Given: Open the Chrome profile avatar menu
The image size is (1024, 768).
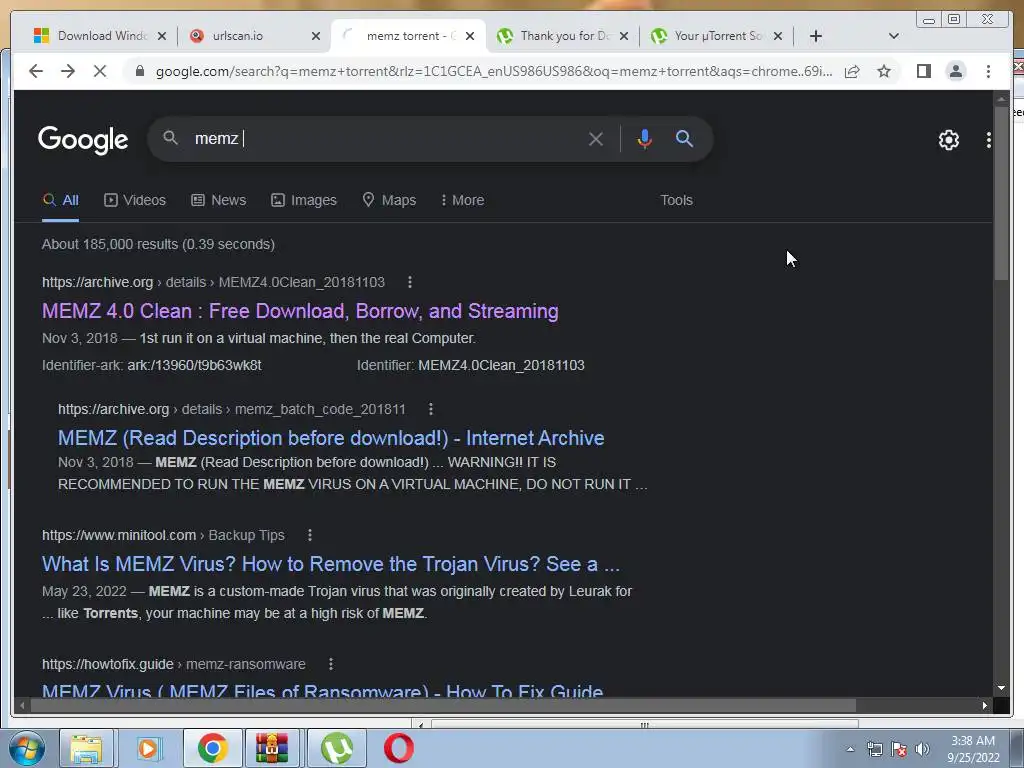Looking at the screenshot, I should (x=955, y=71).
